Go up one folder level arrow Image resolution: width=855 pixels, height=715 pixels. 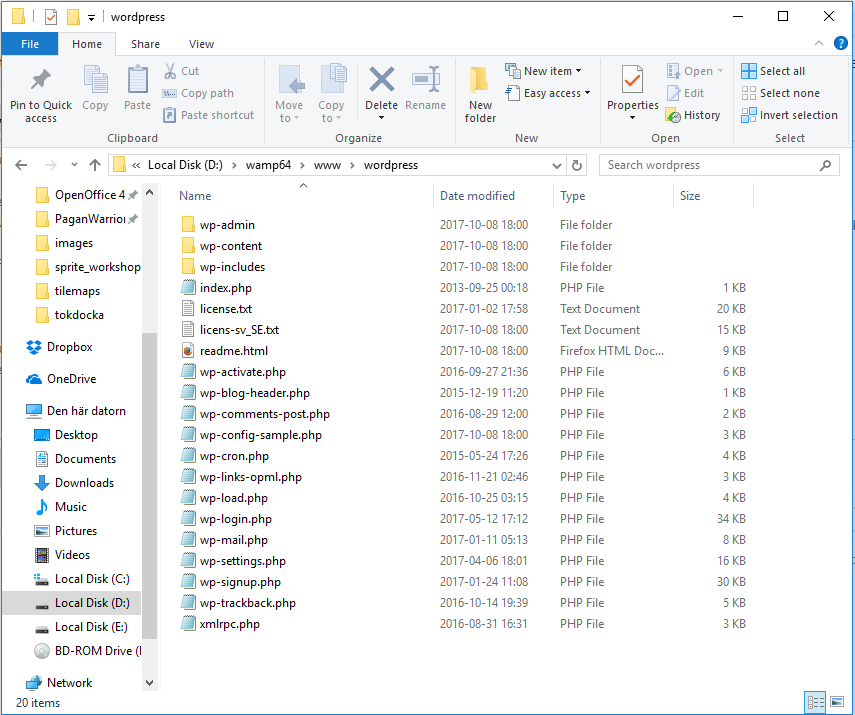(x=95, y=165)
